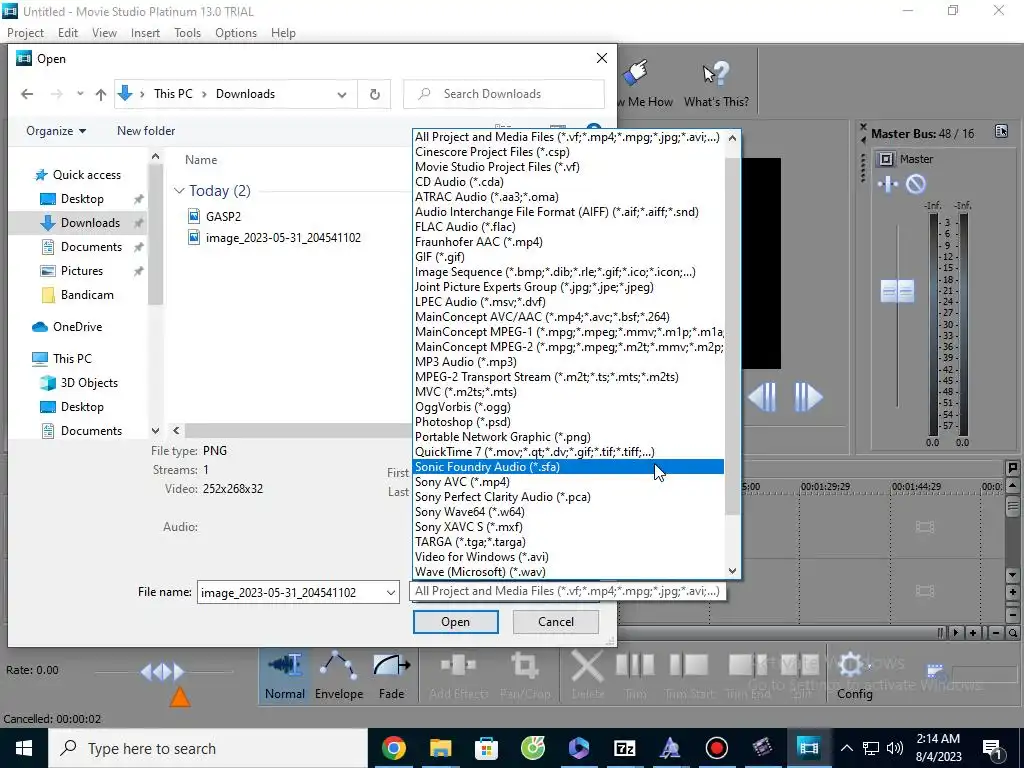Unpin Desktop from Quick access
The width and height of the screenshot is (1024, 768).
point(138,199)
